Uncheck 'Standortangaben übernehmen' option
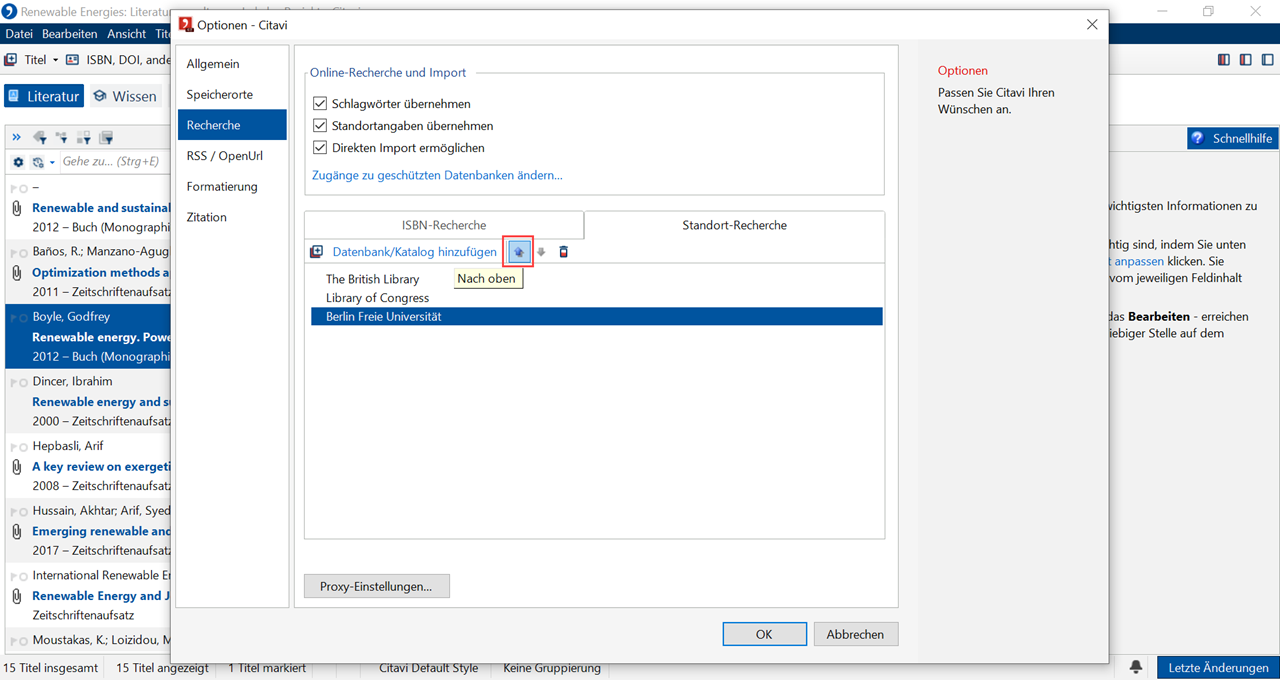 (x=320, y=126)
